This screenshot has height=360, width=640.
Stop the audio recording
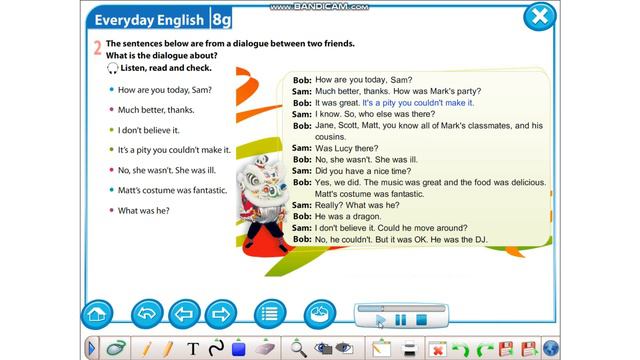(x=421, y=320)
